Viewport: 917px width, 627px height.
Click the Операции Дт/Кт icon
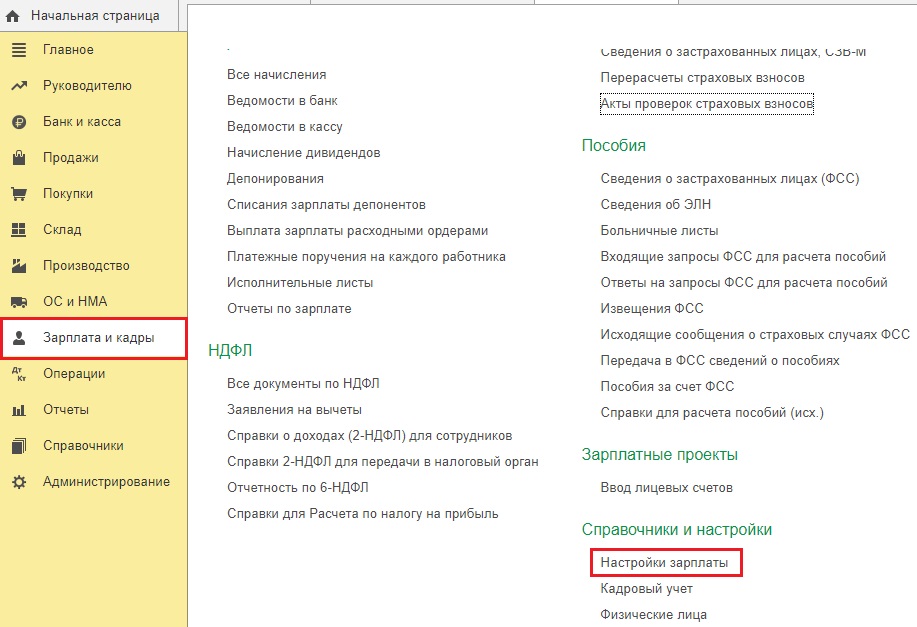19,374
